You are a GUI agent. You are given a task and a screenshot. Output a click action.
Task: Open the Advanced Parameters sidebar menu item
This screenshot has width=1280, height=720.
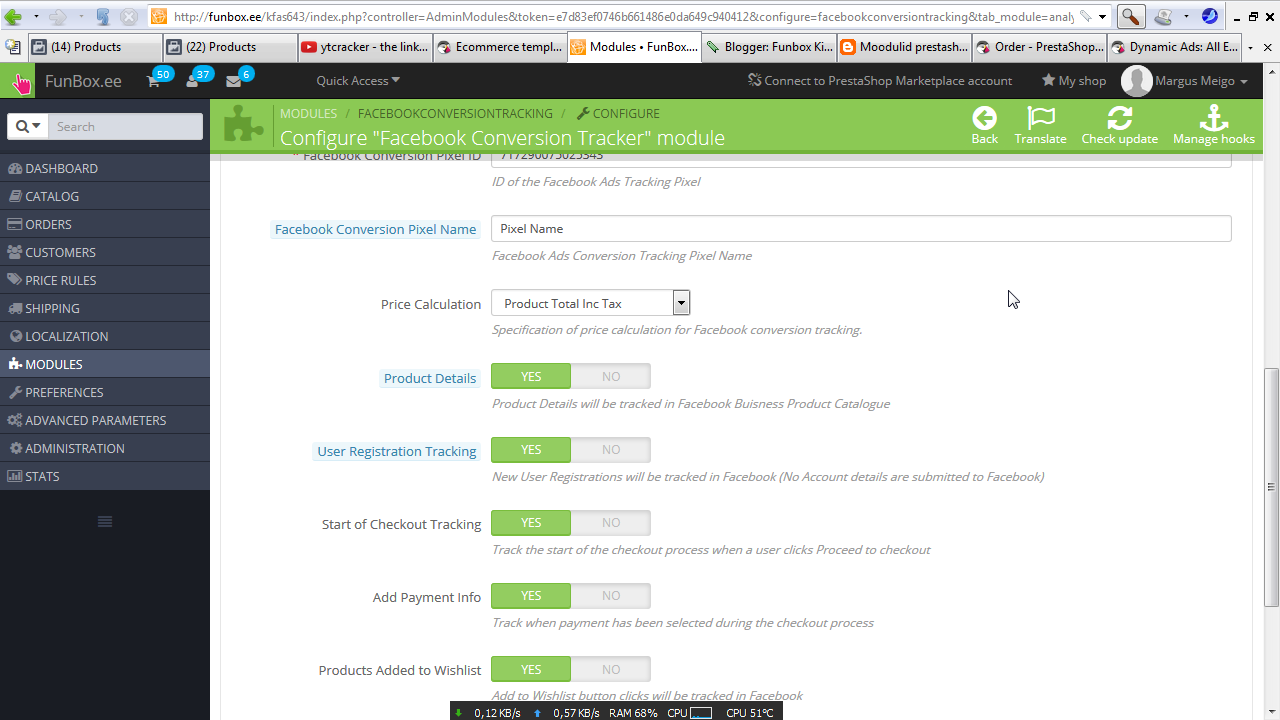coord(105,420)
